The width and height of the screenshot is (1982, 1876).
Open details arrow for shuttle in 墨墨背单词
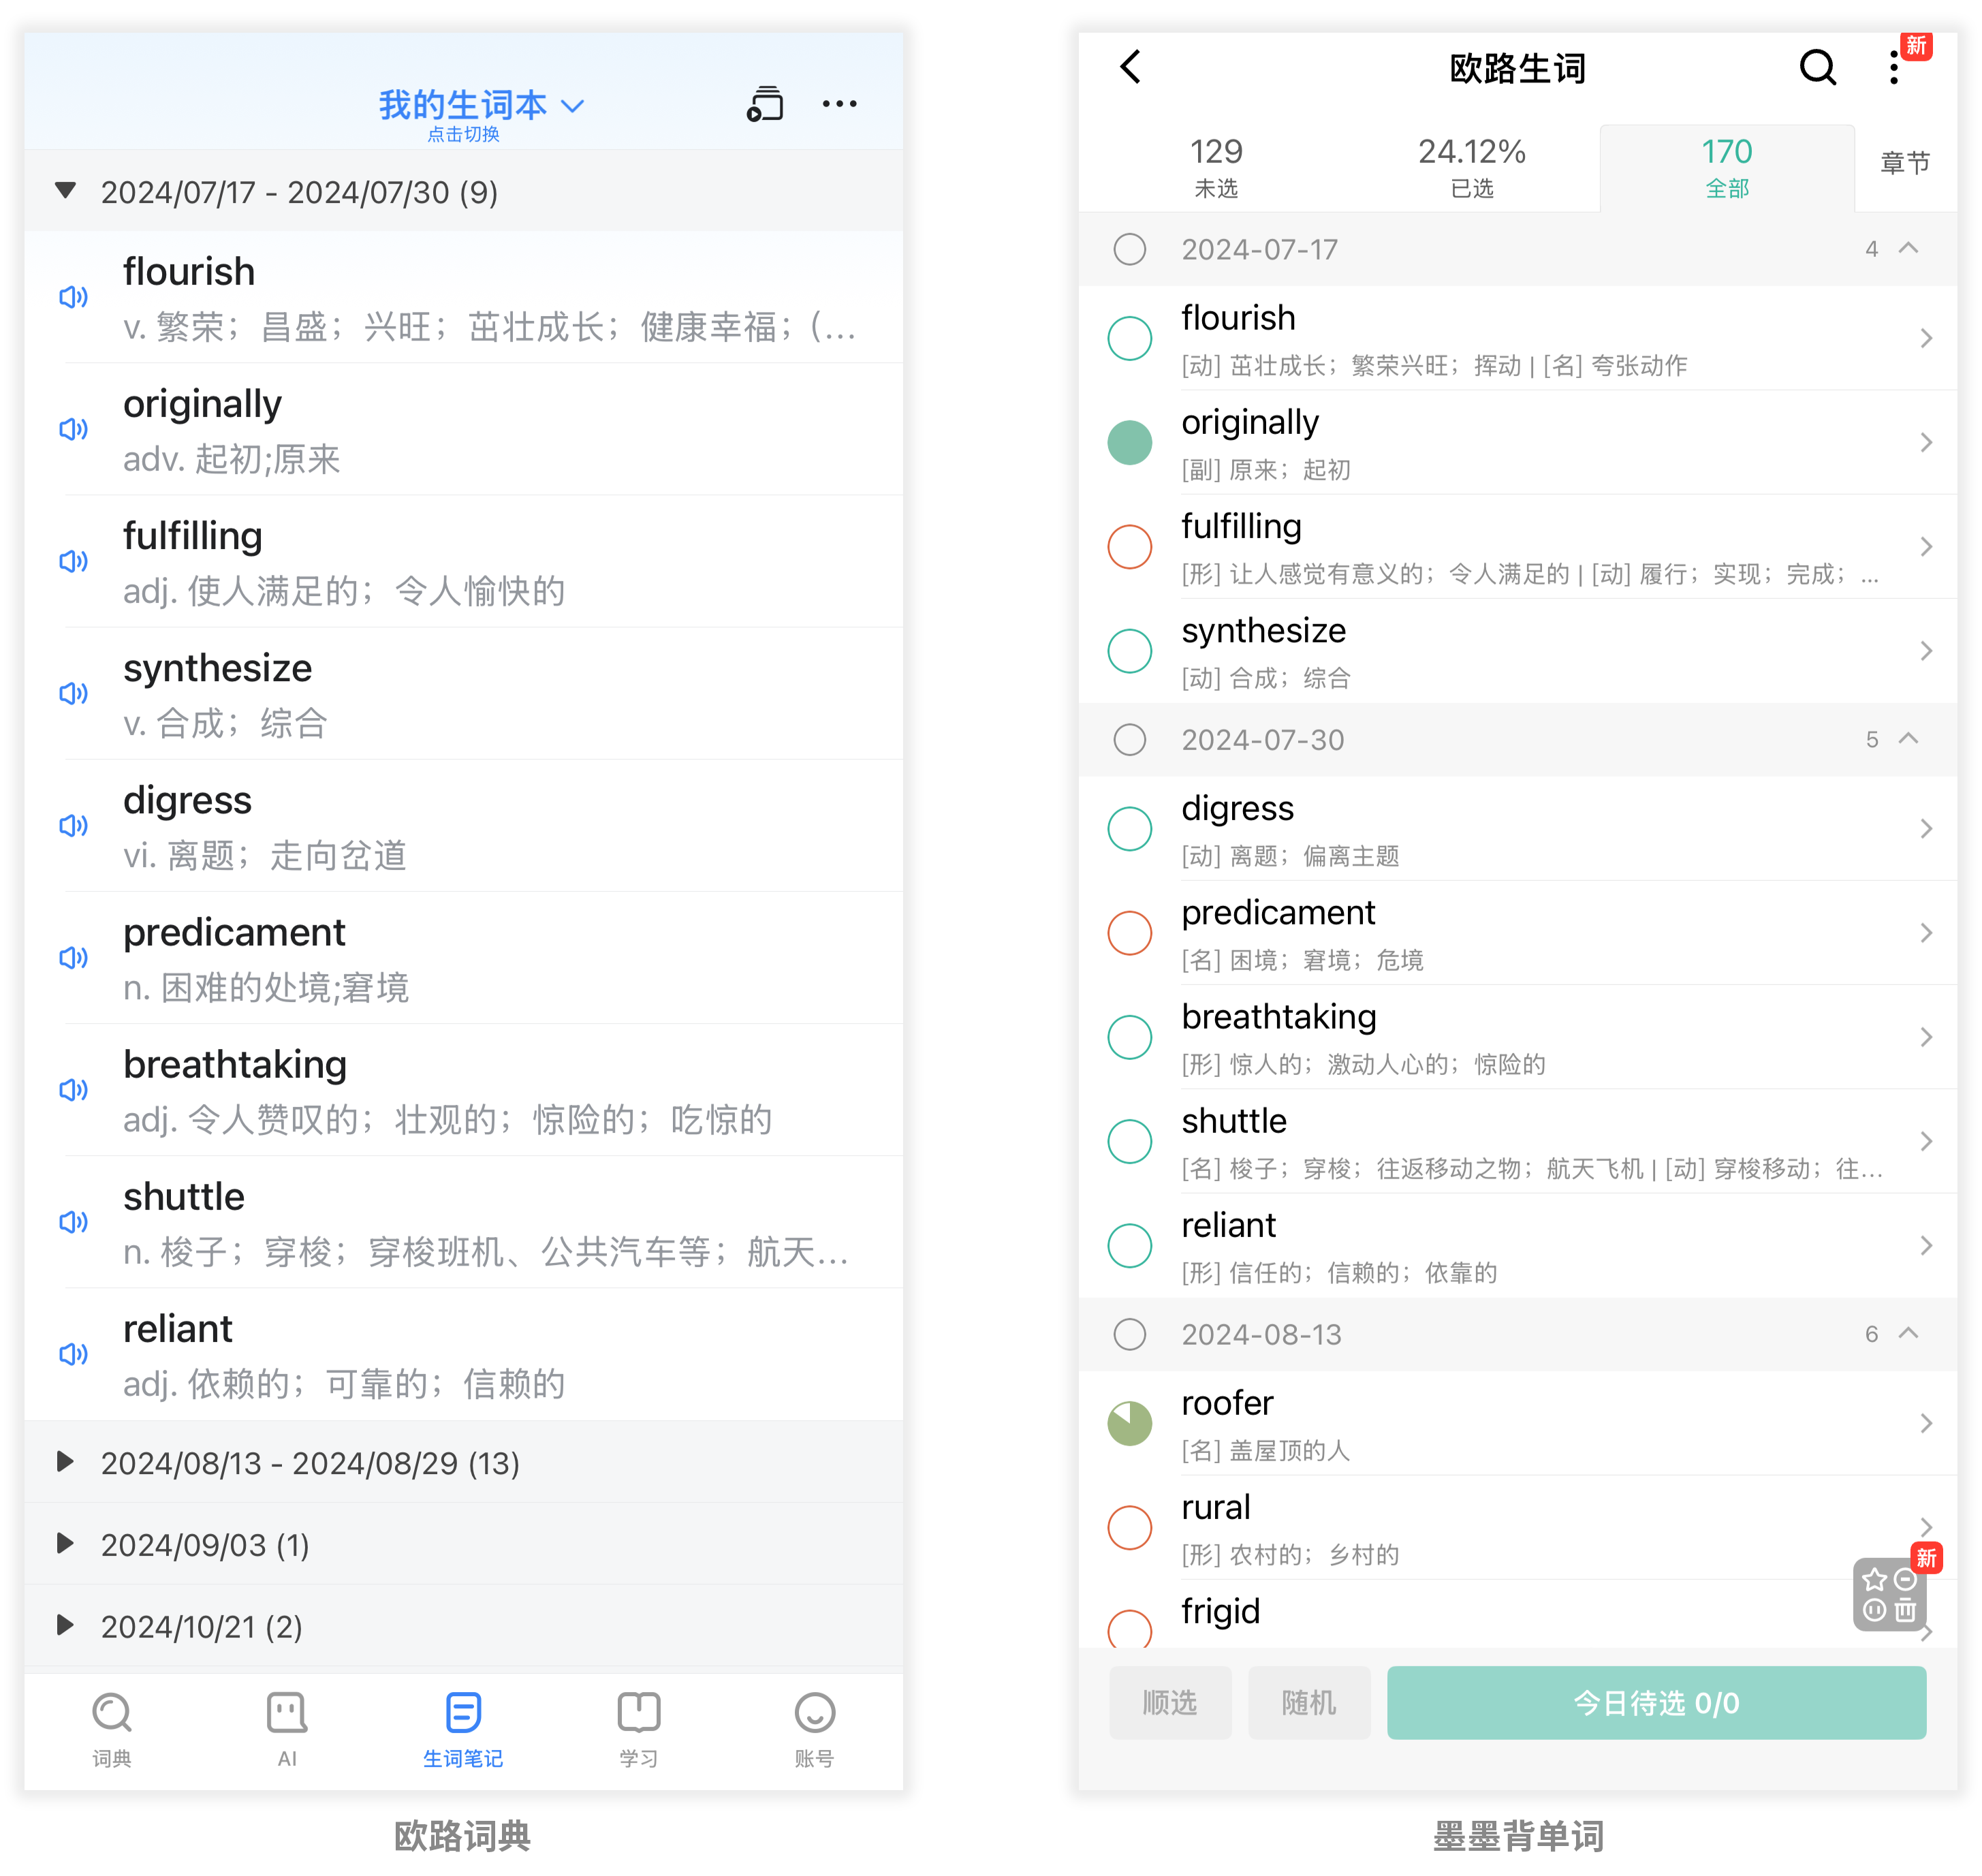coord(1926,1141)
